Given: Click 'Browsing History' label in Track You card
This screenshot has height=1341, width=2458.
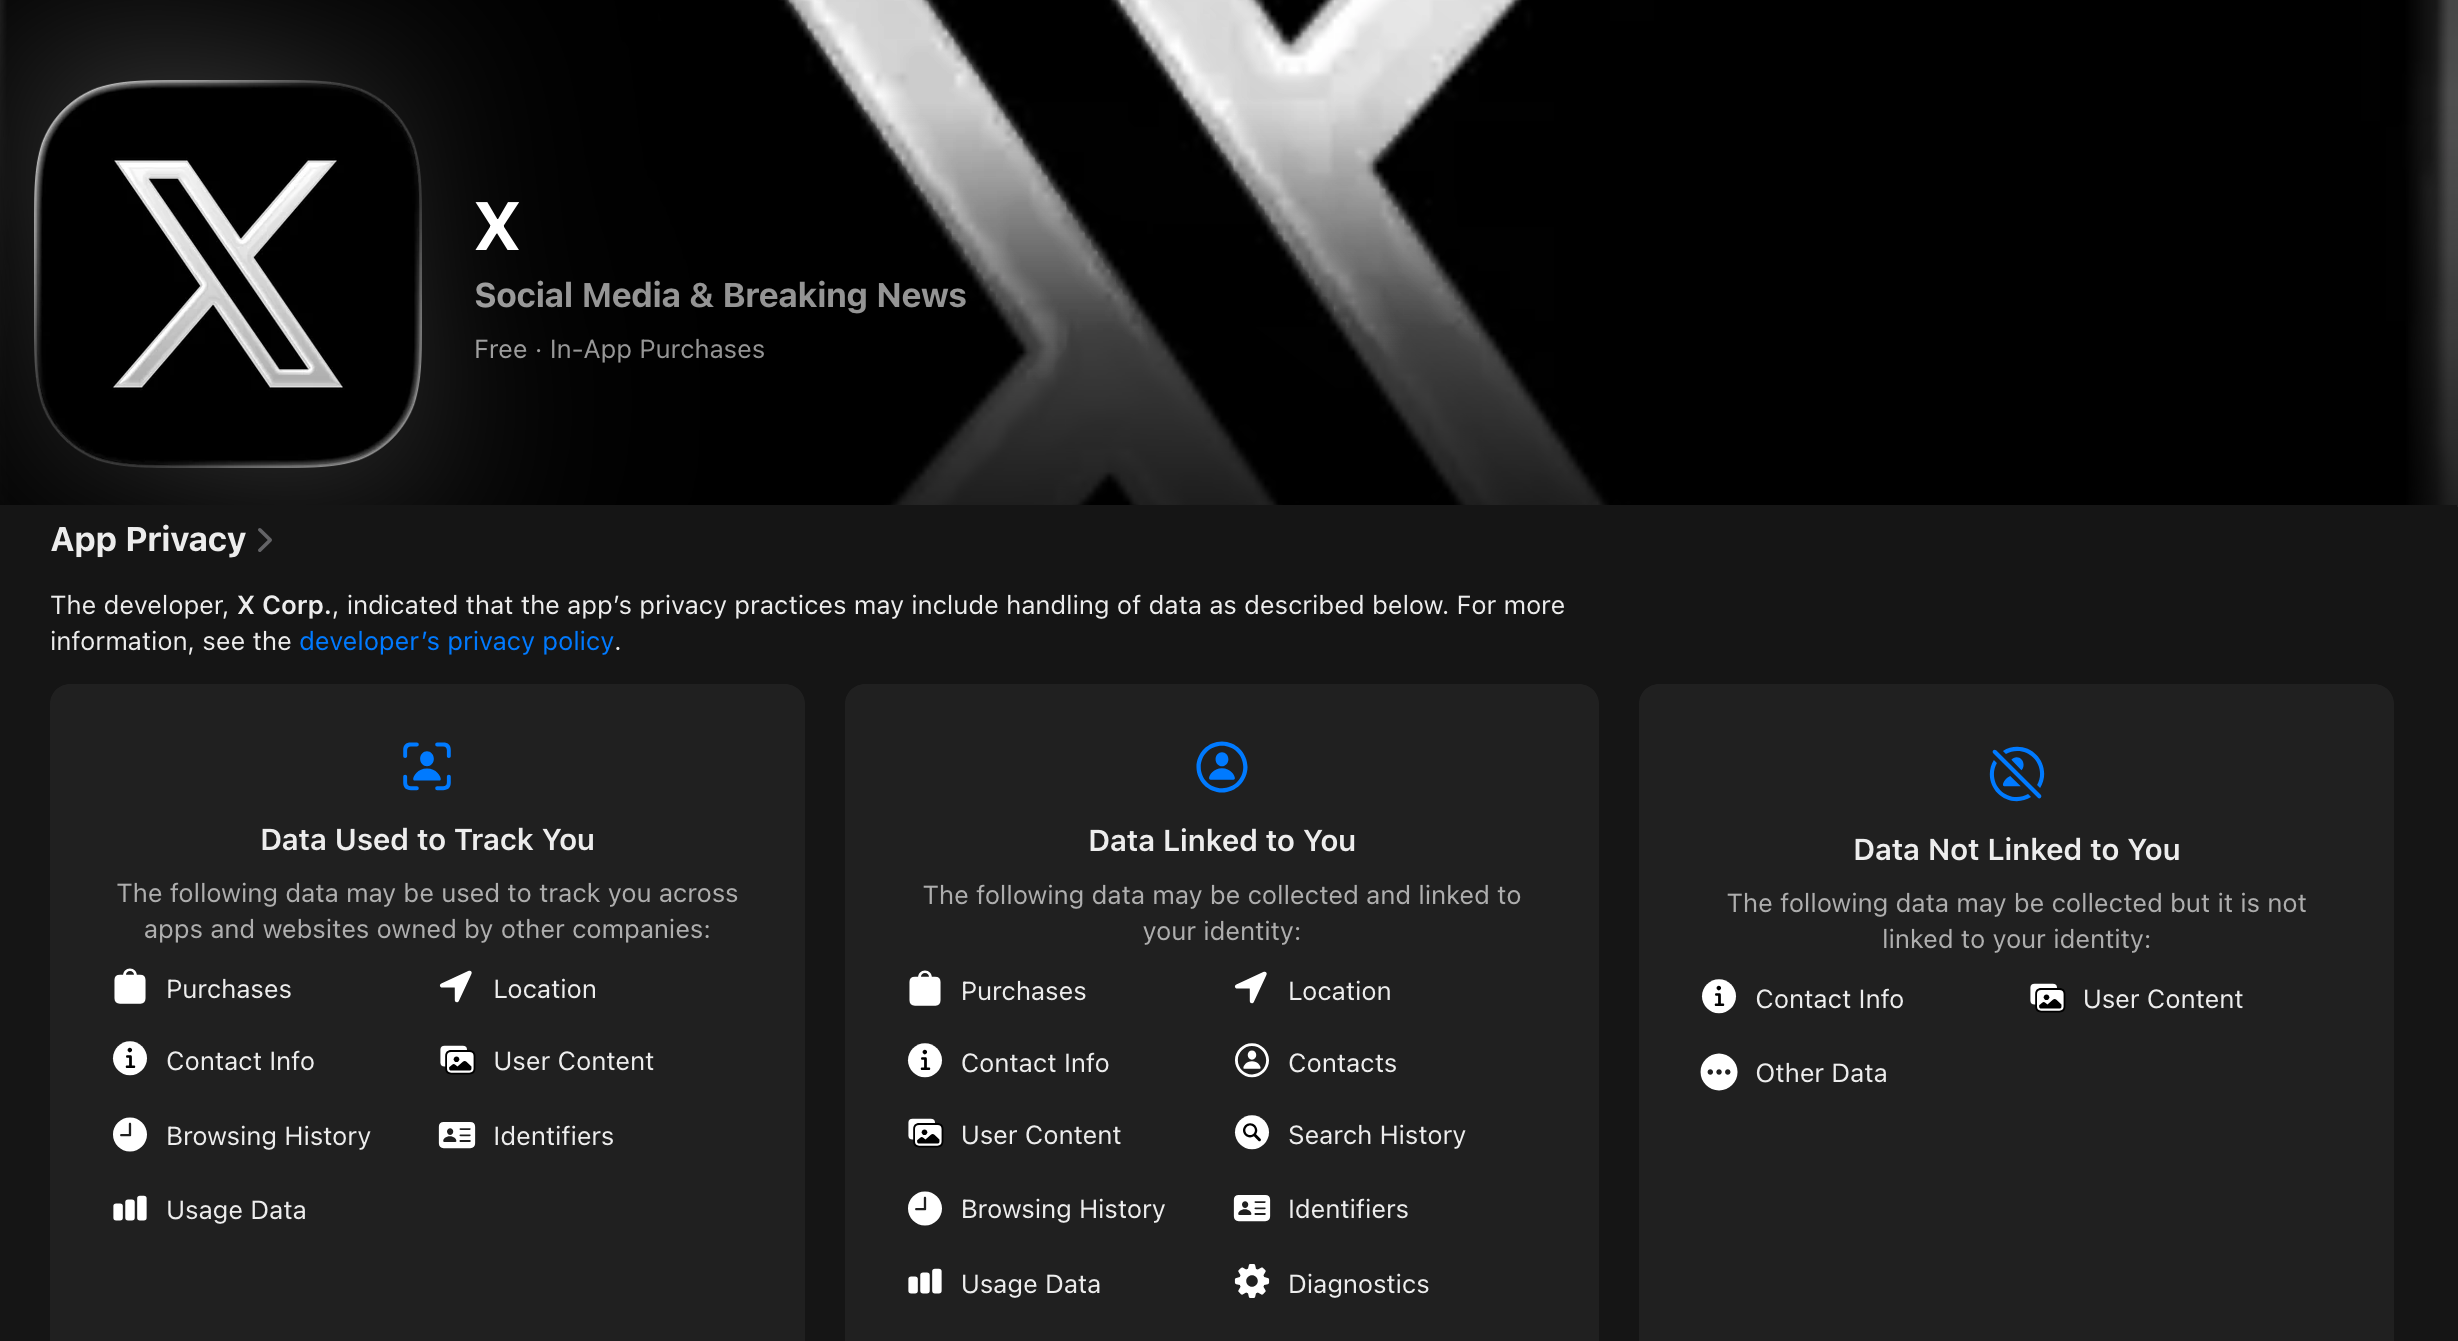Looking at the screenshot, I should [268, 1136].
